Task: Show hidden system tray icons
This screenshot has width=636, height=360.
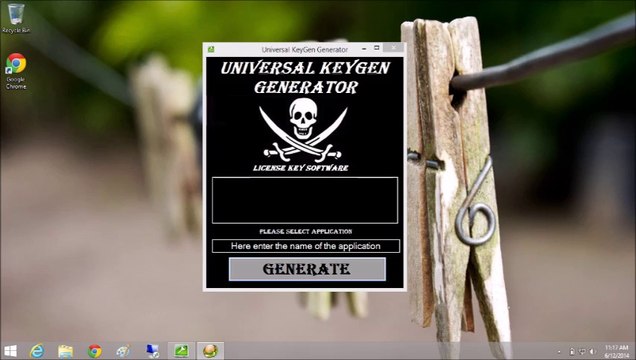Action: click(x=559, y=352)
